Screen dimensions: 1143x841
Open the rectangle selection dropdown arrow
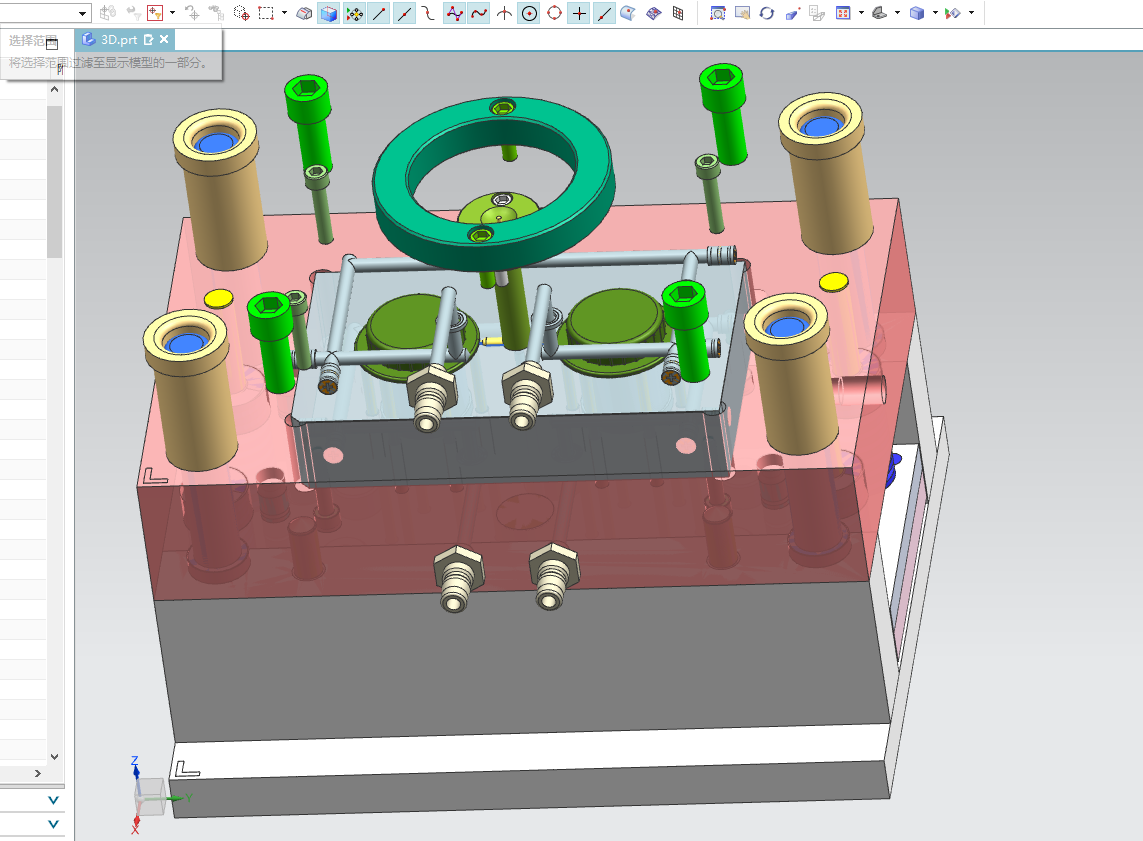284,12
